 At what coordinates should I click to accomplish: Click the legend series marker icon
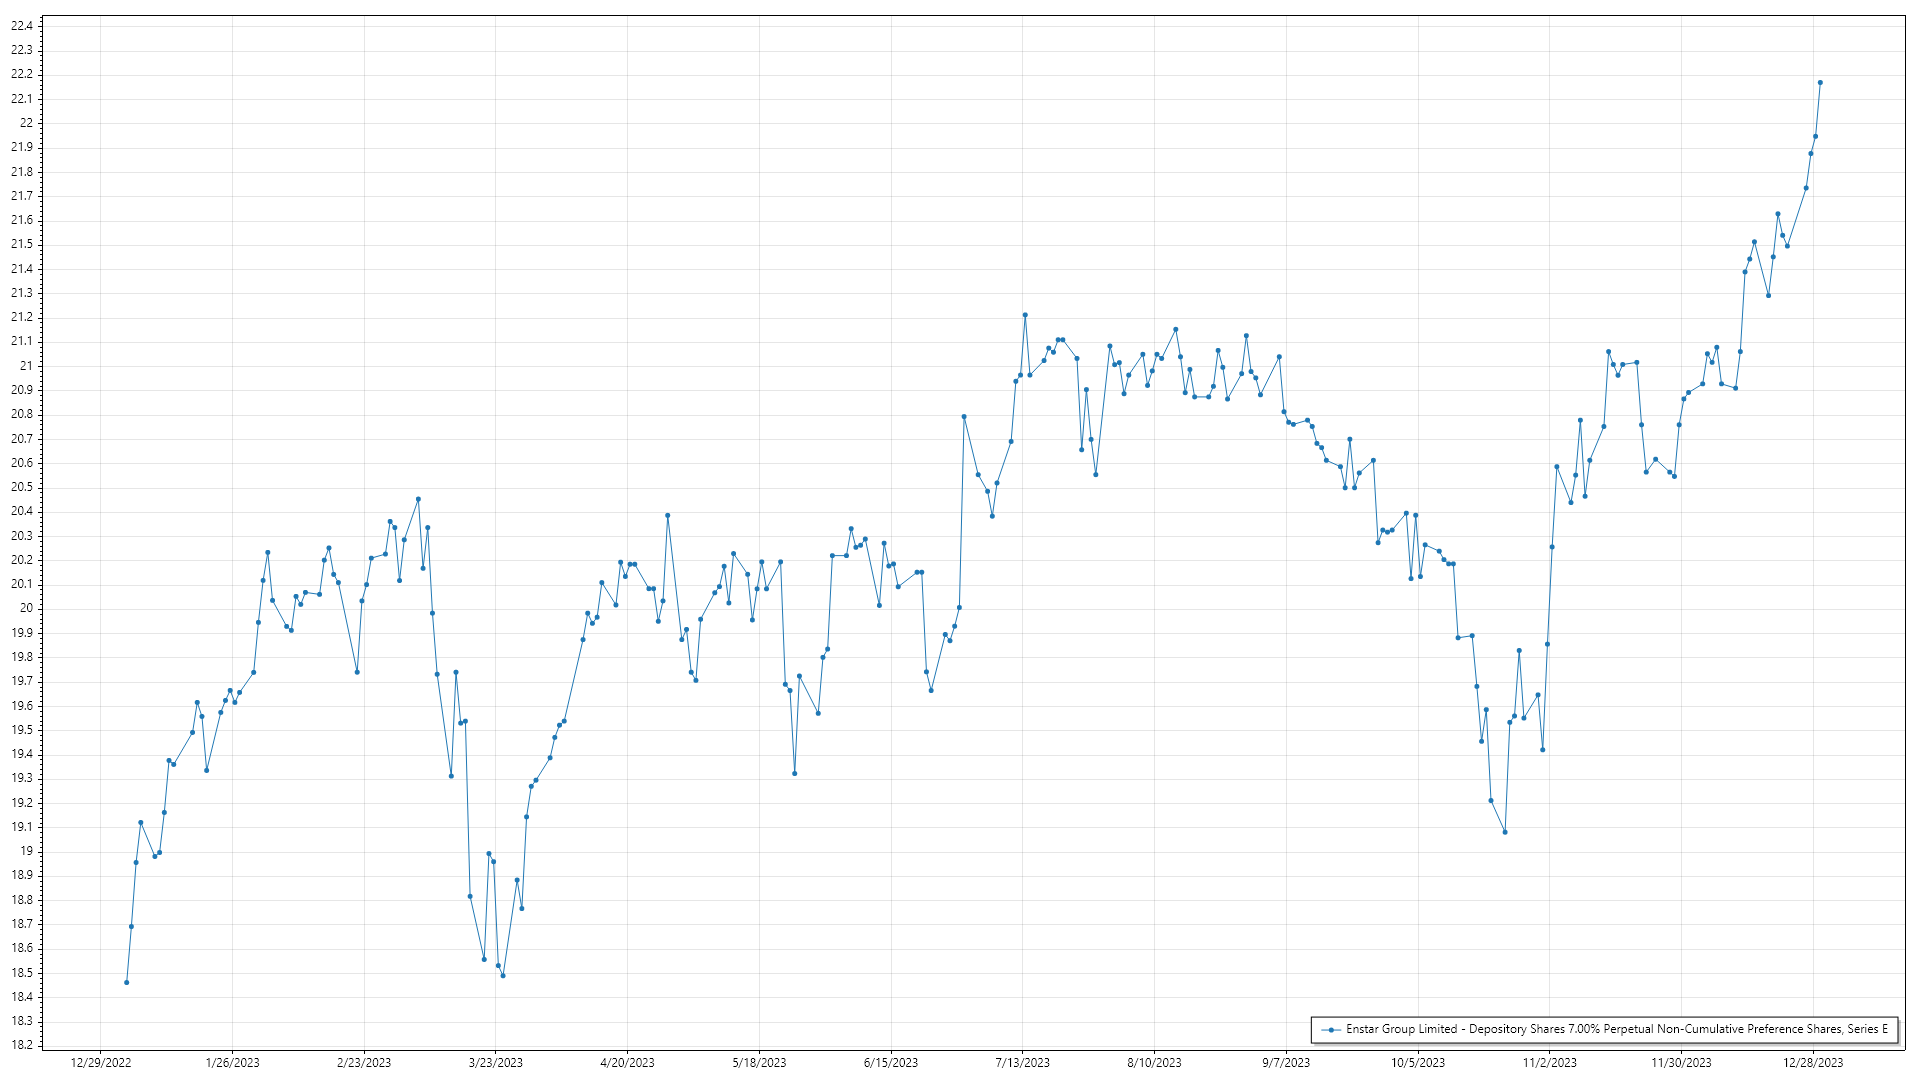(1330, 1029)
